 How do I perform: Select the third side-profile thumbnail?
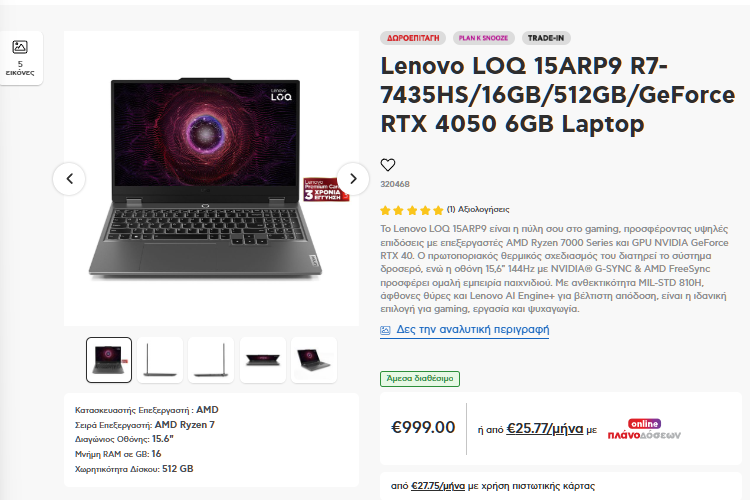tap(211, 360)
